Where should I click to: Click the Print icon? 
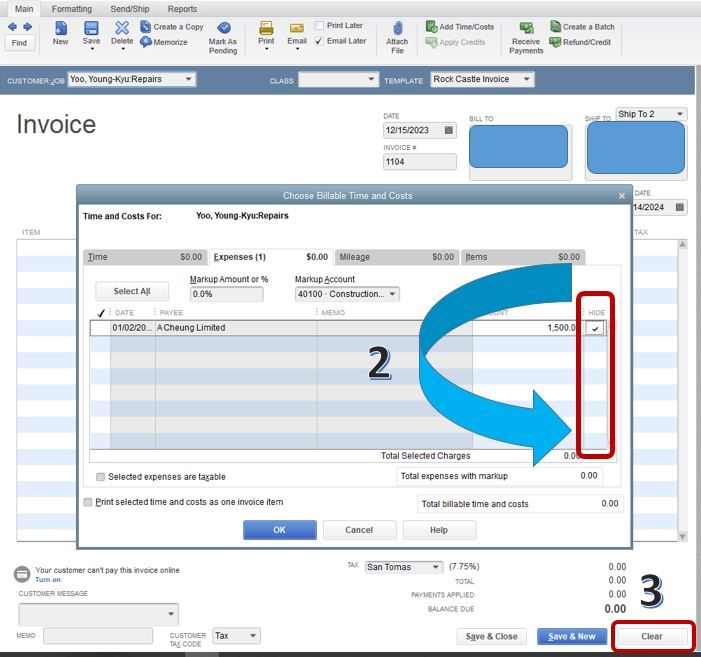pos(266,28)
